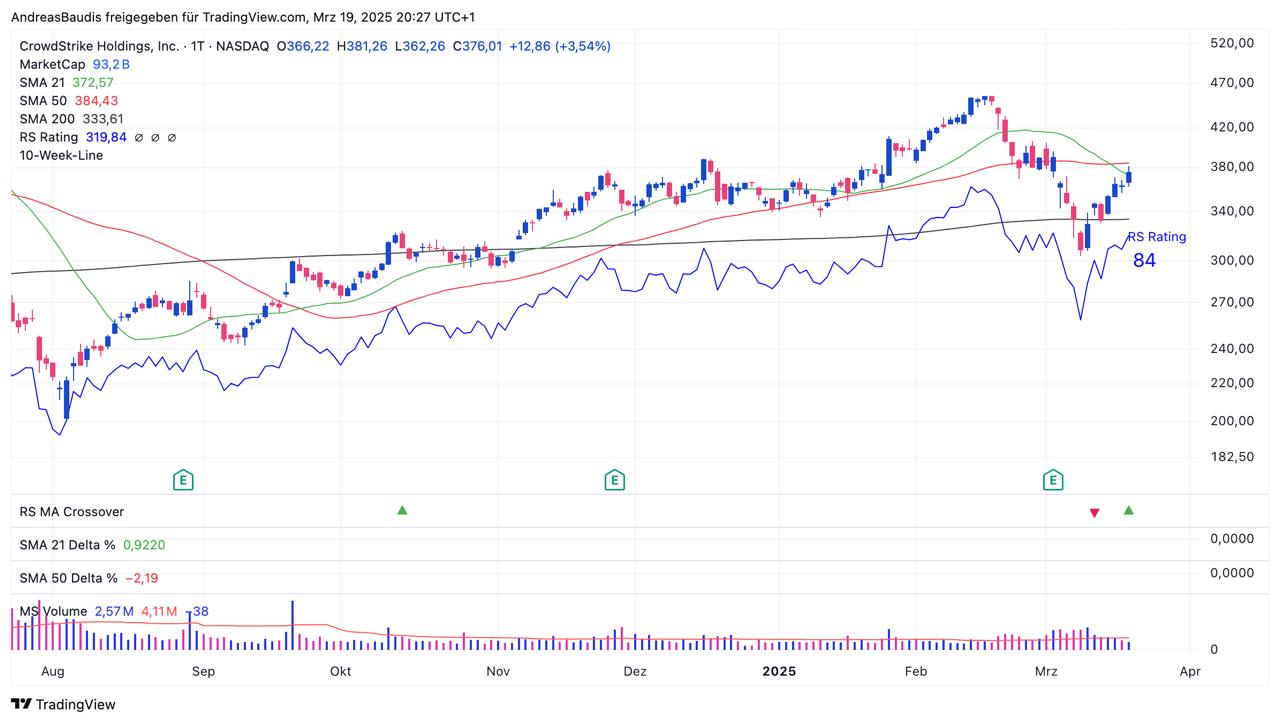The width and height of the screenshot is (1280, 723).
Task: Select the 10-Week-Line legend entry
Action: 61,155
